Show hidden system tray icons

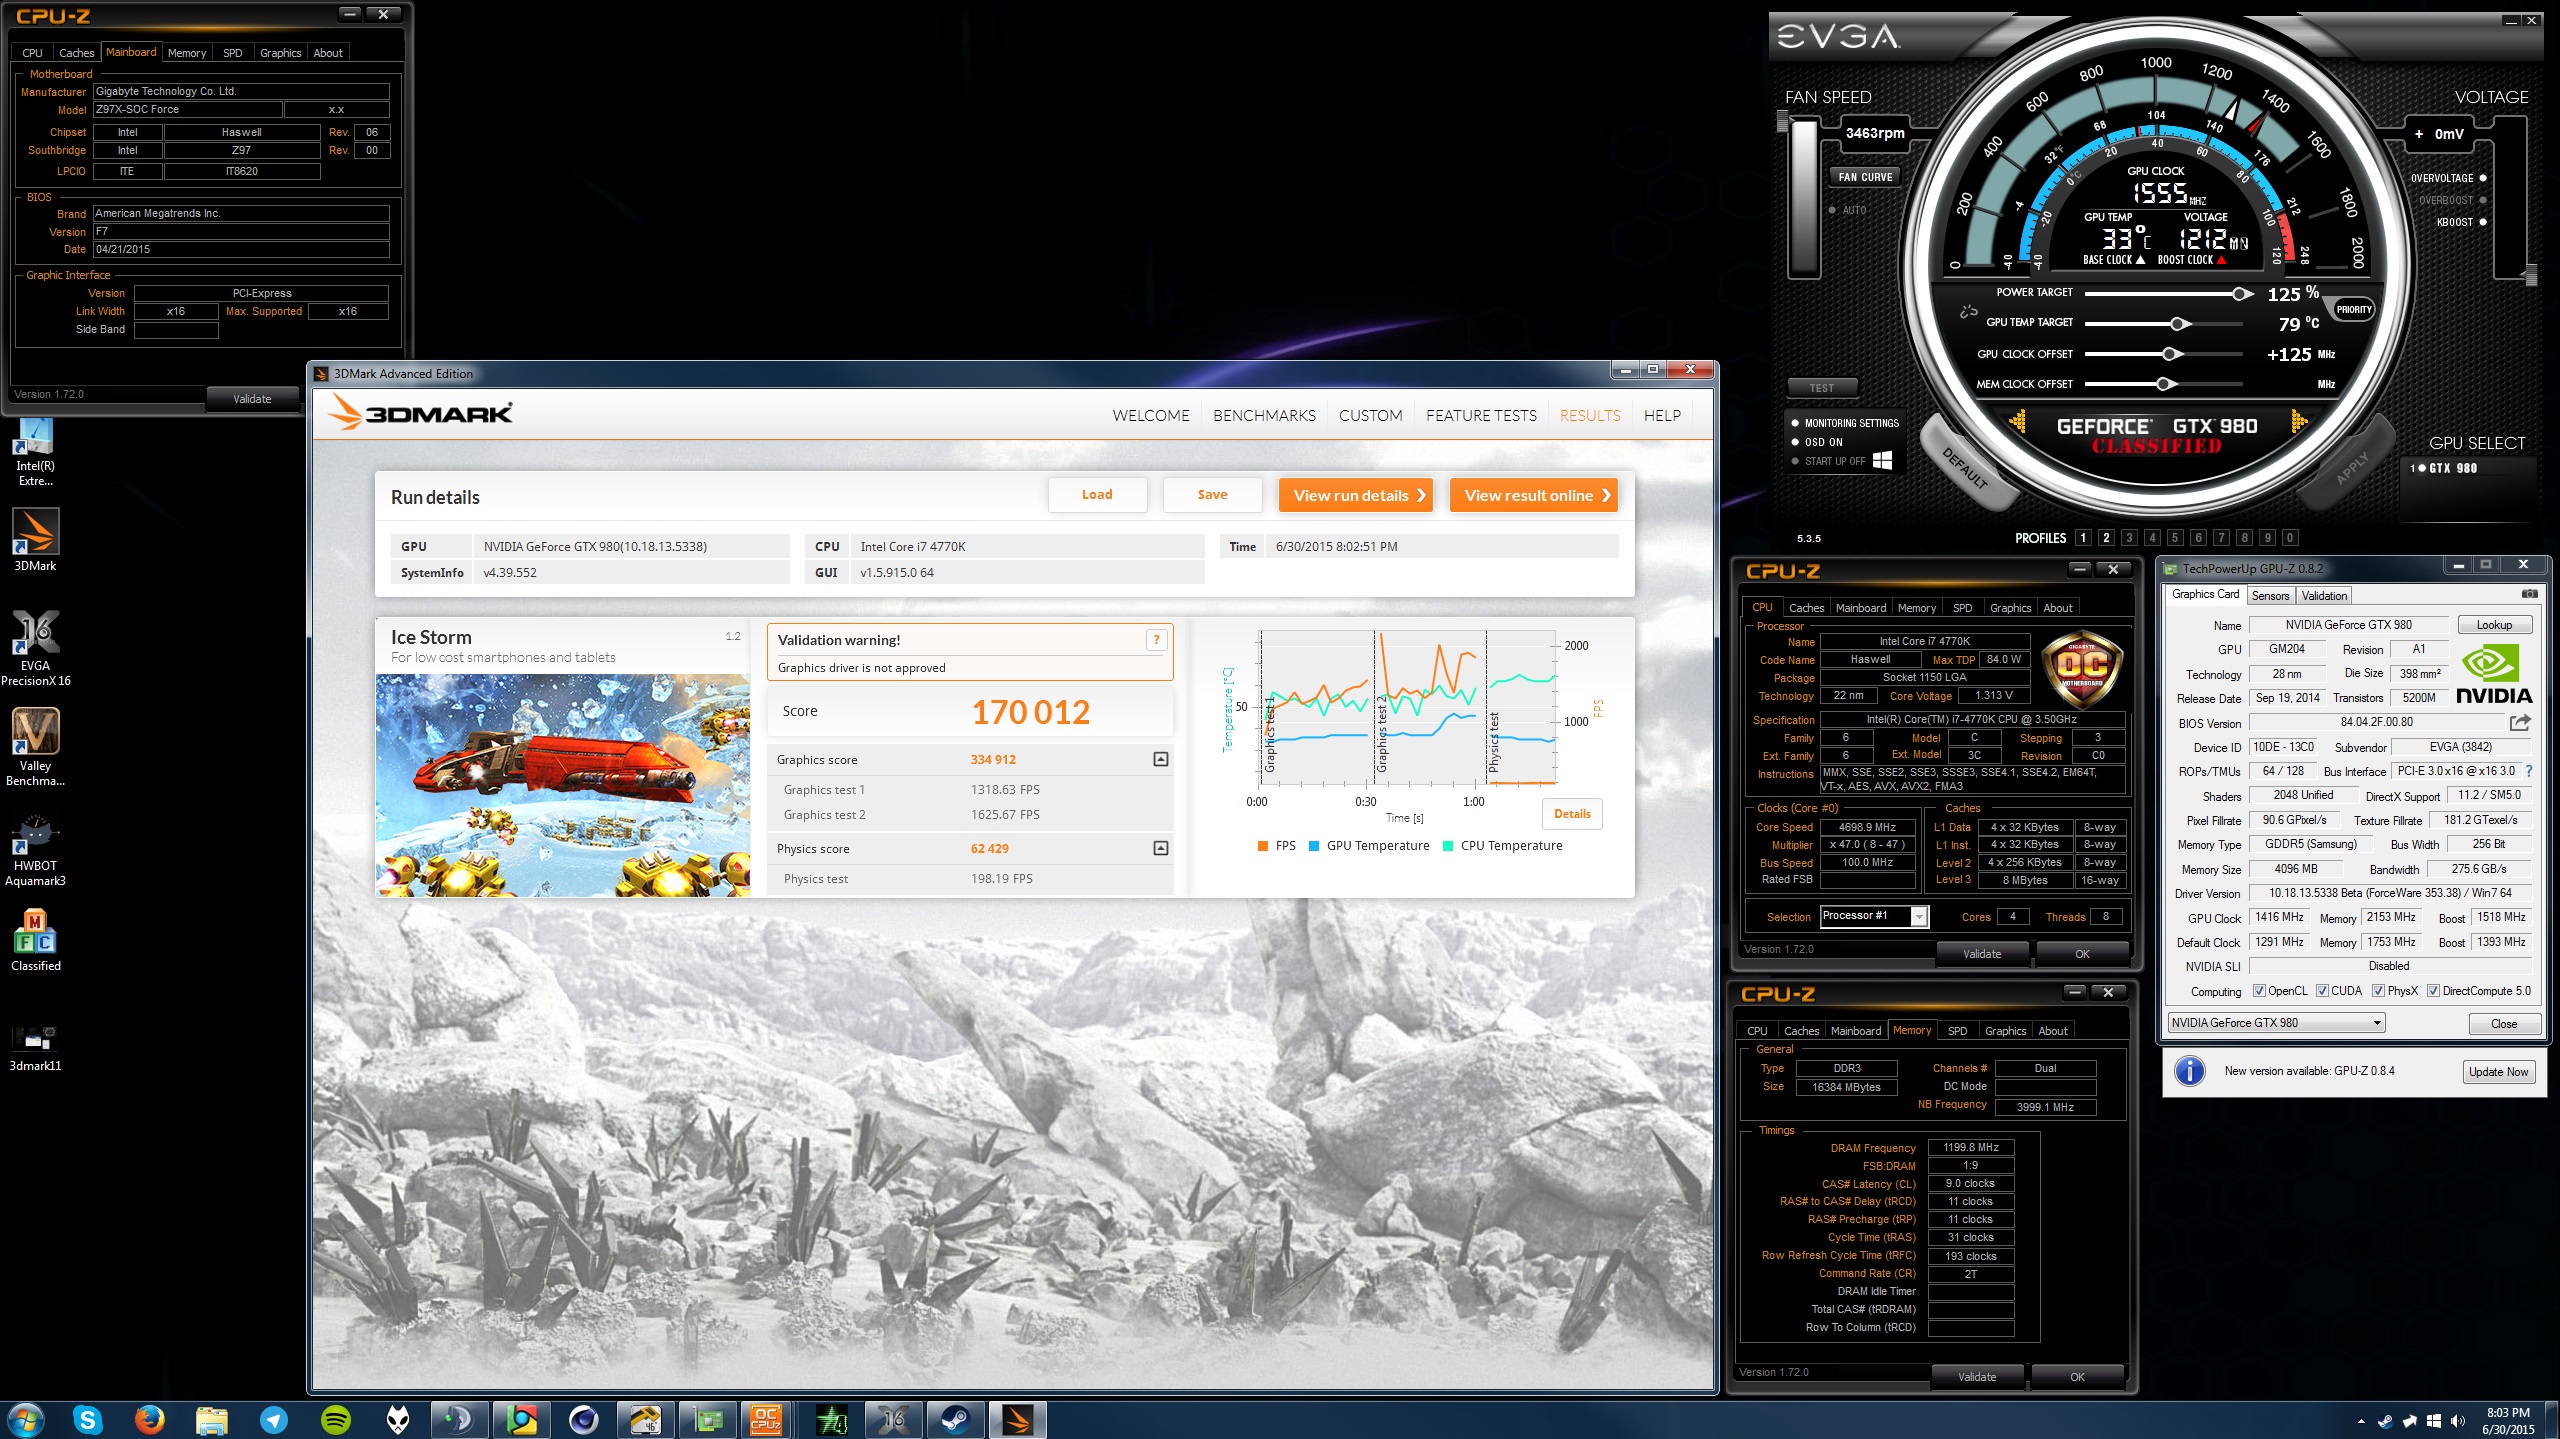coord(2361,1421)
